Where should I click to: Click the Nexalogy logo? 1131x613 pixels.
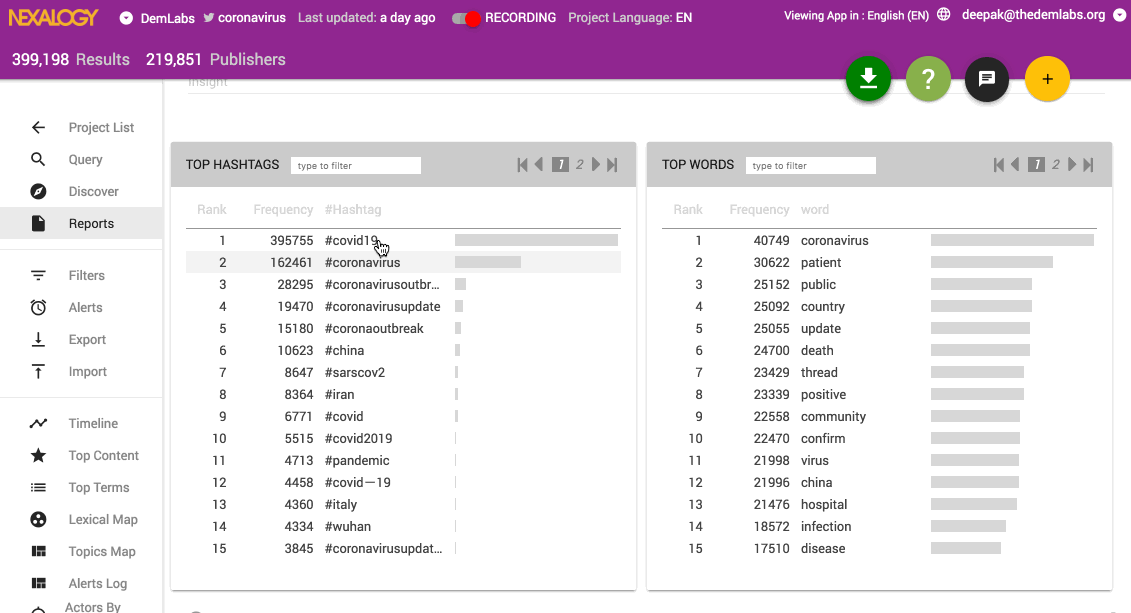[x=53, y=17]
